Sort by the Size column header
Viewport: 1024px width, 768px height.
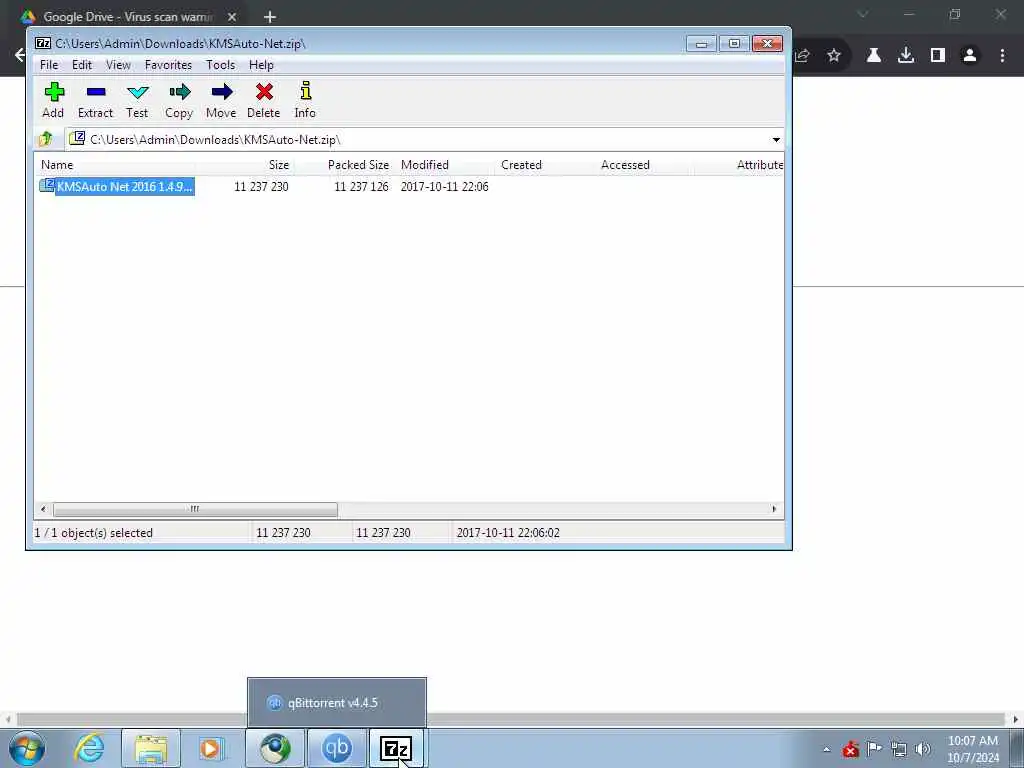point(245,165)
